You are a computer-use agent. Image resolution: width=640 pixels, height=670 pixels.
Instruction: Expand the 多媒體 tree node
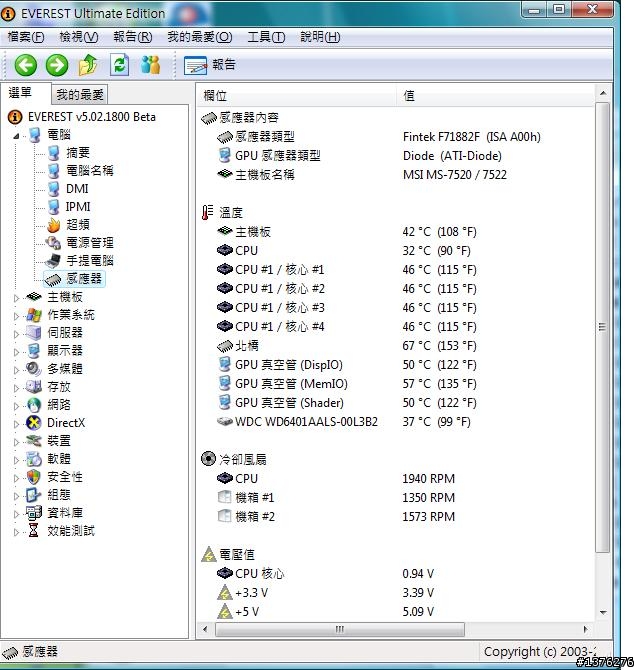click(x=16, y=370)
